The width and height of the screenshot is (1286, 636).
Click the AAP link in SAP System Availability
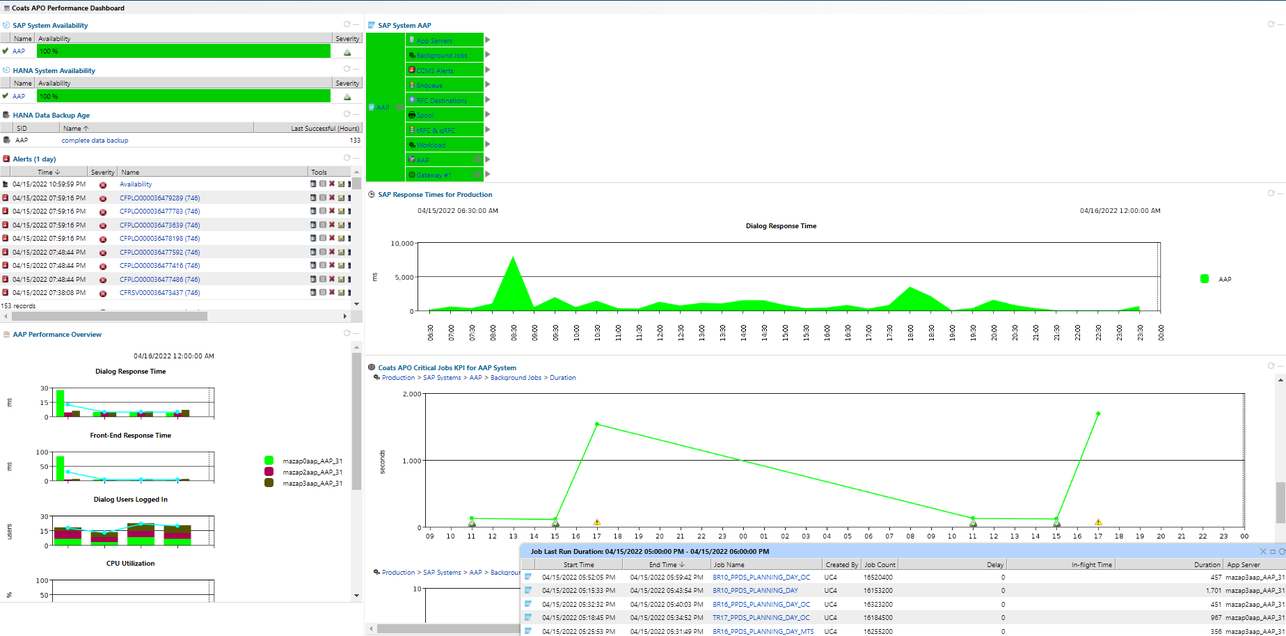(x=19, y=51)
